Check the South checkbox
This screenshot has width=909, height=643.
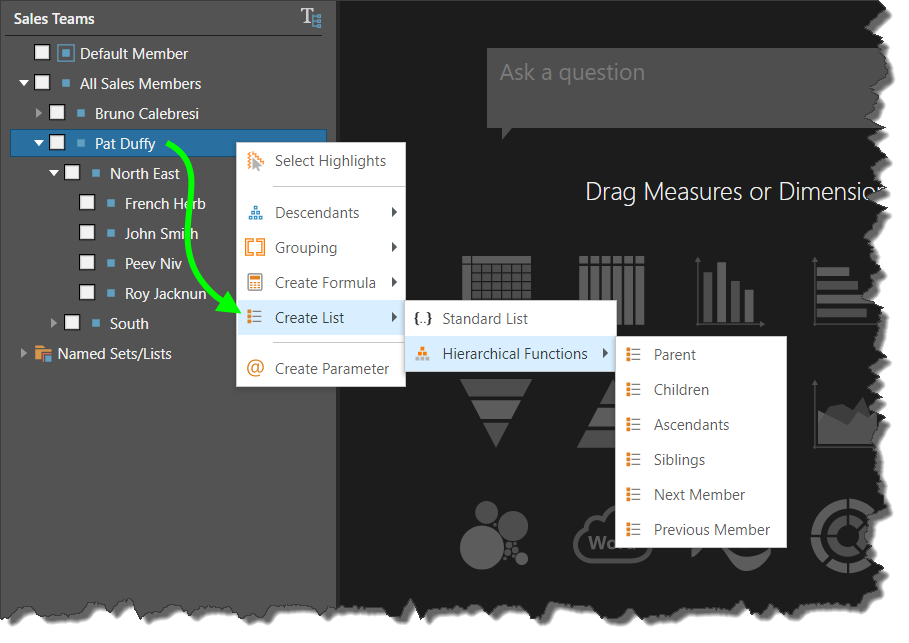[x=72, y=322]
